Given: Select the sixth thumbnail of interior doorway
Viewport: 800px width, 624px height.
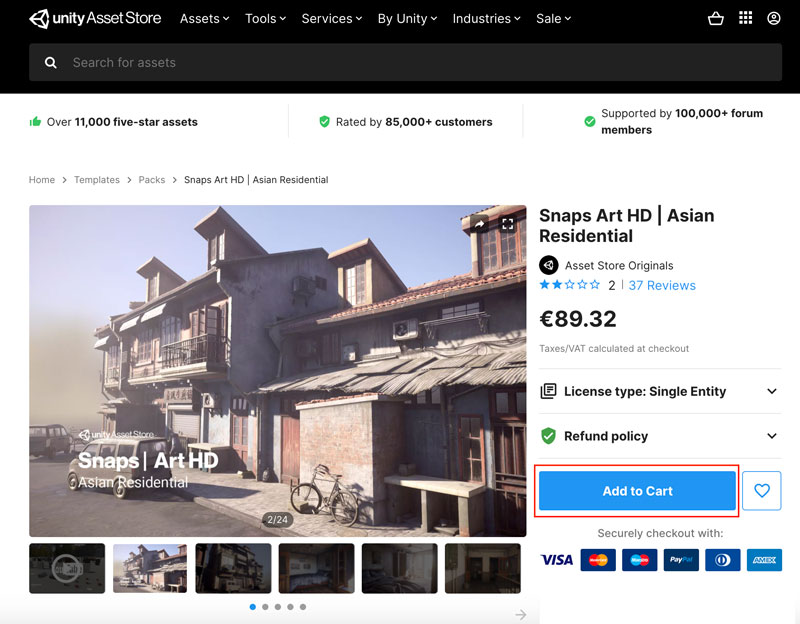Looking at the screenshot, I should [x=483, y=568].
